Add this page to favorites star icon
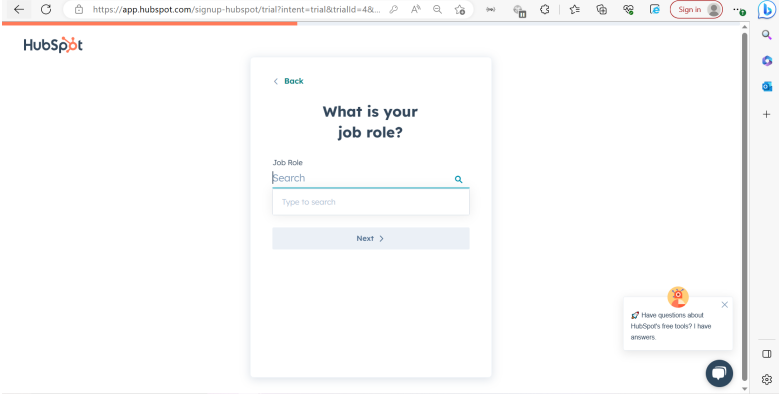Screen dimensions: 779x394 460,9
